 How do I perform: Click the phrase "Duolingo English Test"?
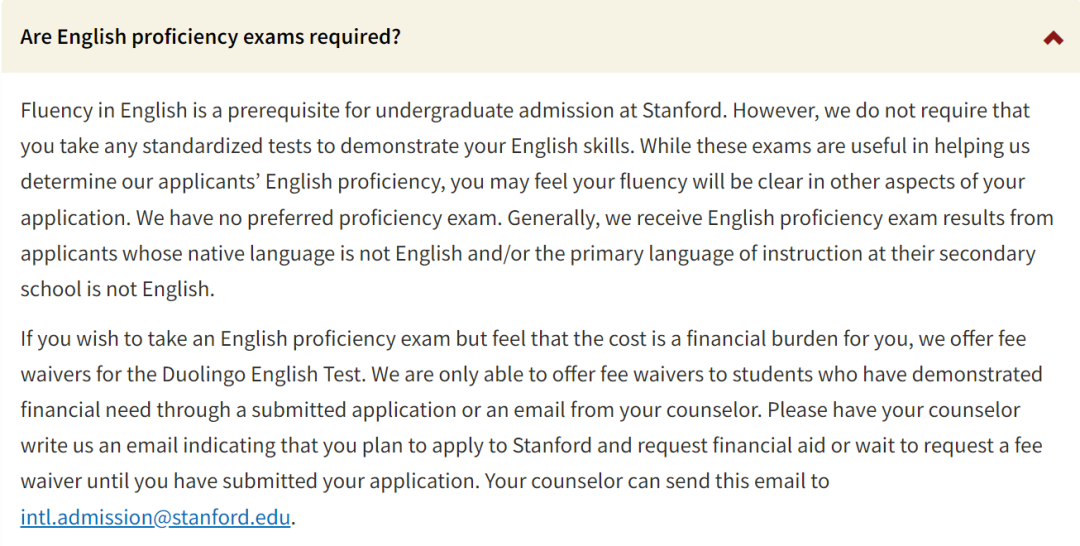[x=262, y=374]
